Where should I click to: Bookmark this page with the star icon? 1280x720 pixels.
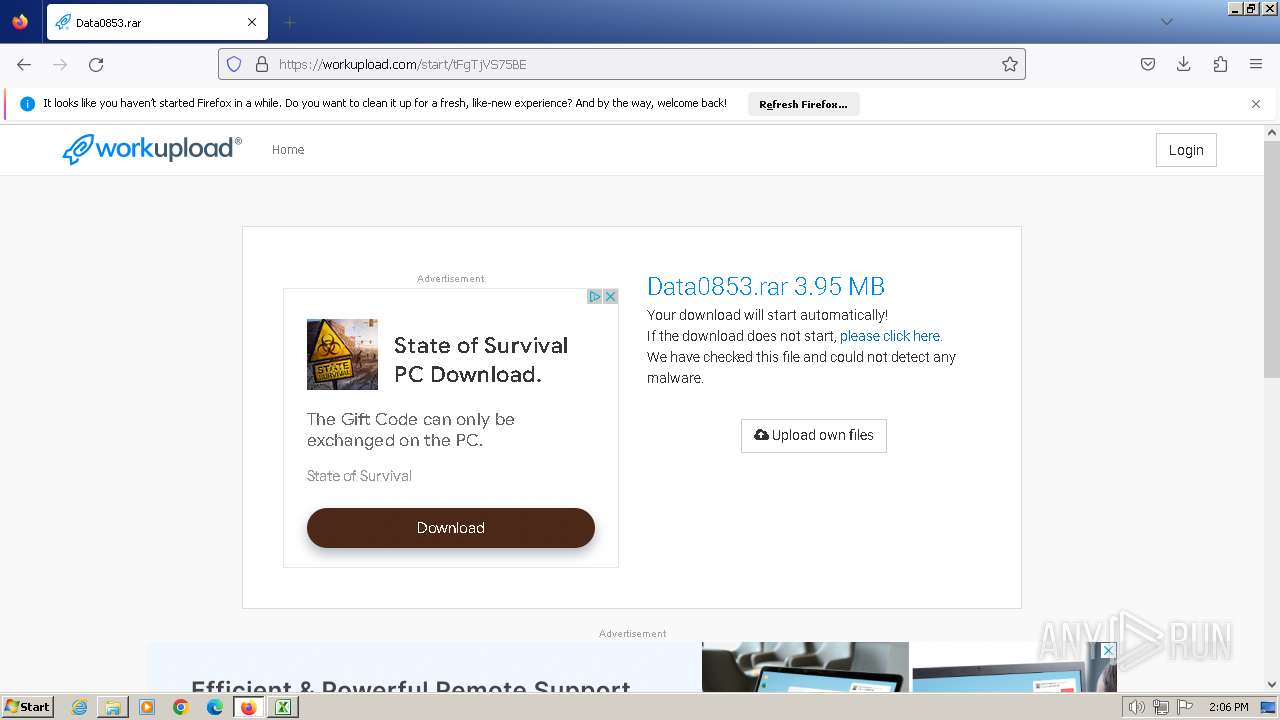pos(1010,64)
